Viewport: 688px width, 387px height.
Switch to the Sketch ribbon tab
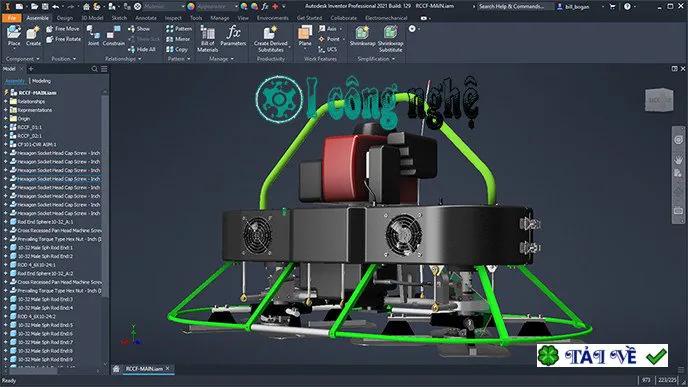[119, 18]
